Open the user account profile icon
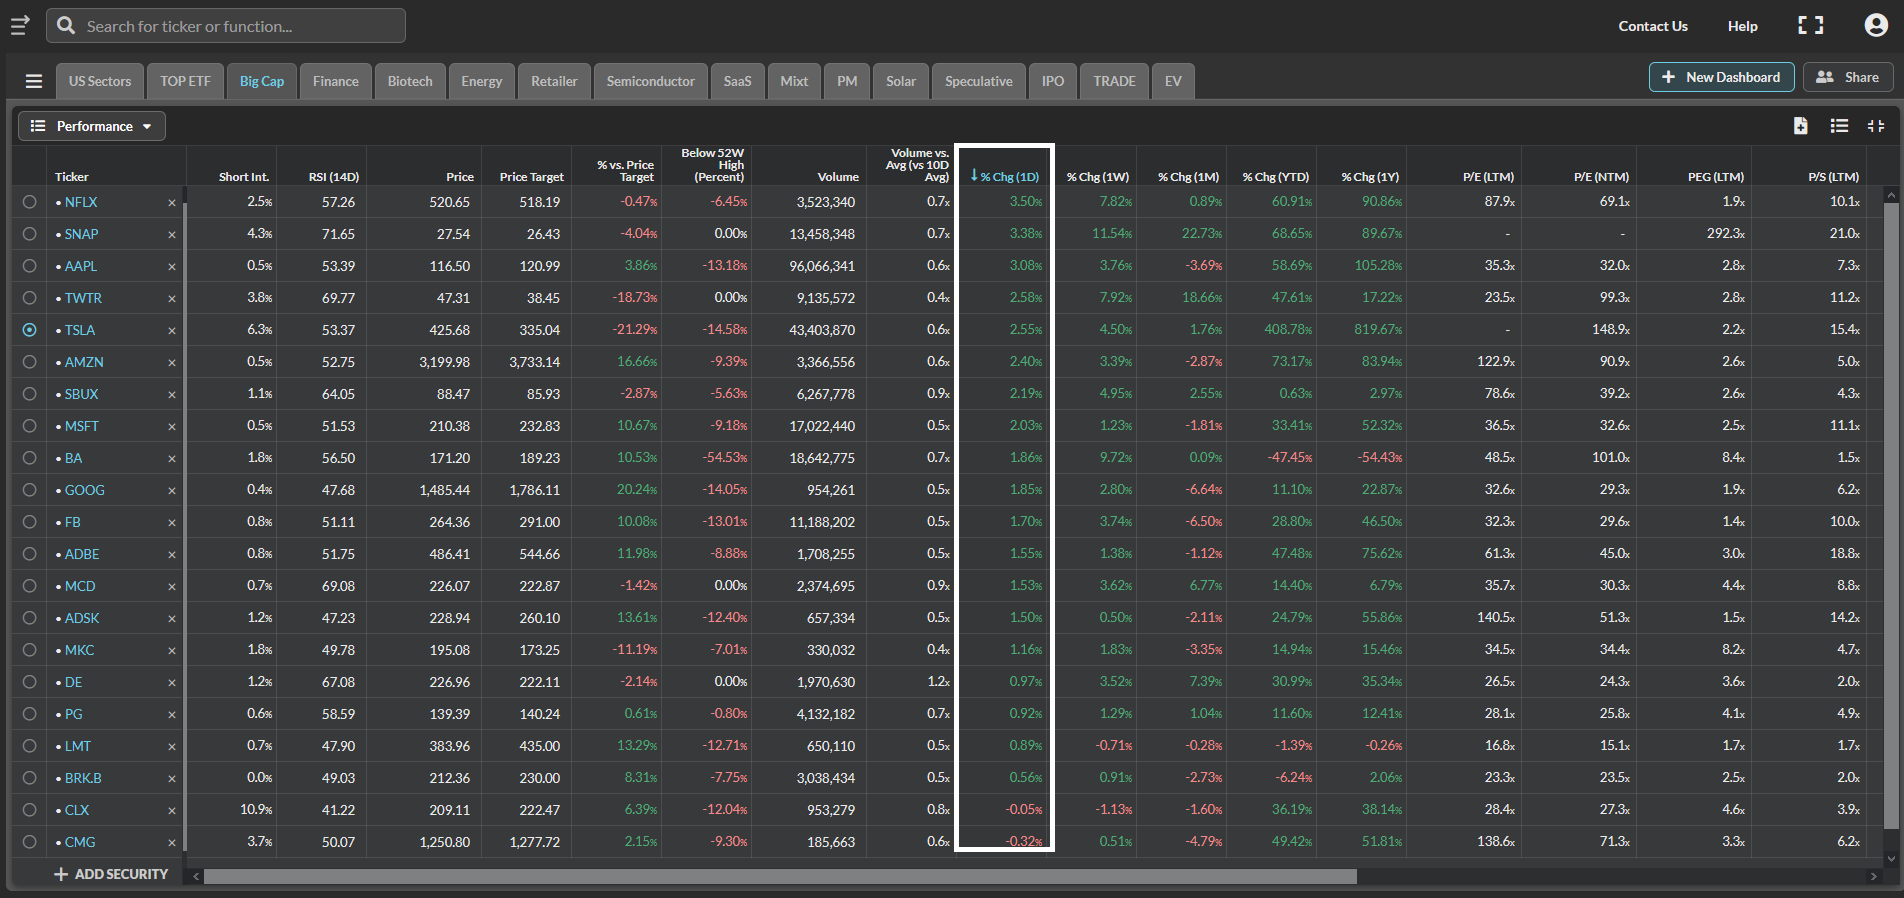This screenshot has width=1904, height=898. 1876,25
